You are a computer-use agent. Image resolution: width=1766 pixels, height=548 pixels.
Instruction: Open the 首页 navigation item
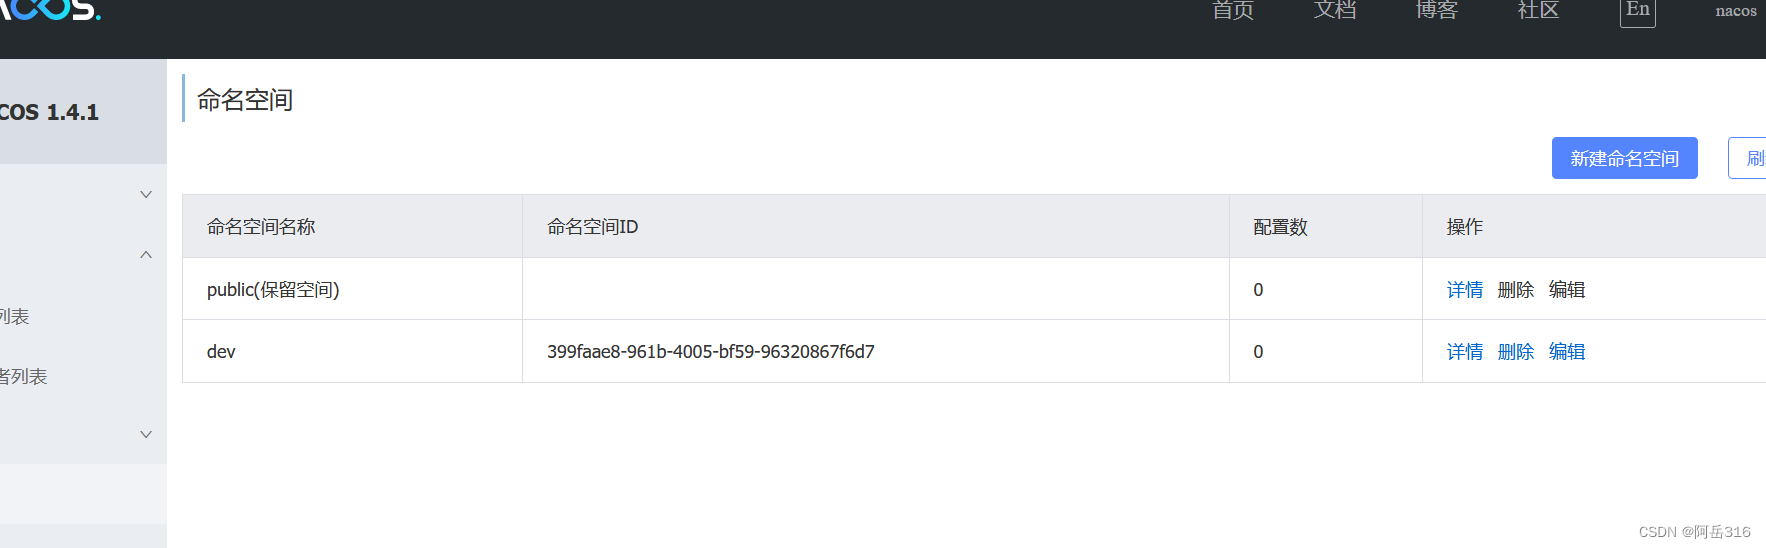(x=1233, y=10)
